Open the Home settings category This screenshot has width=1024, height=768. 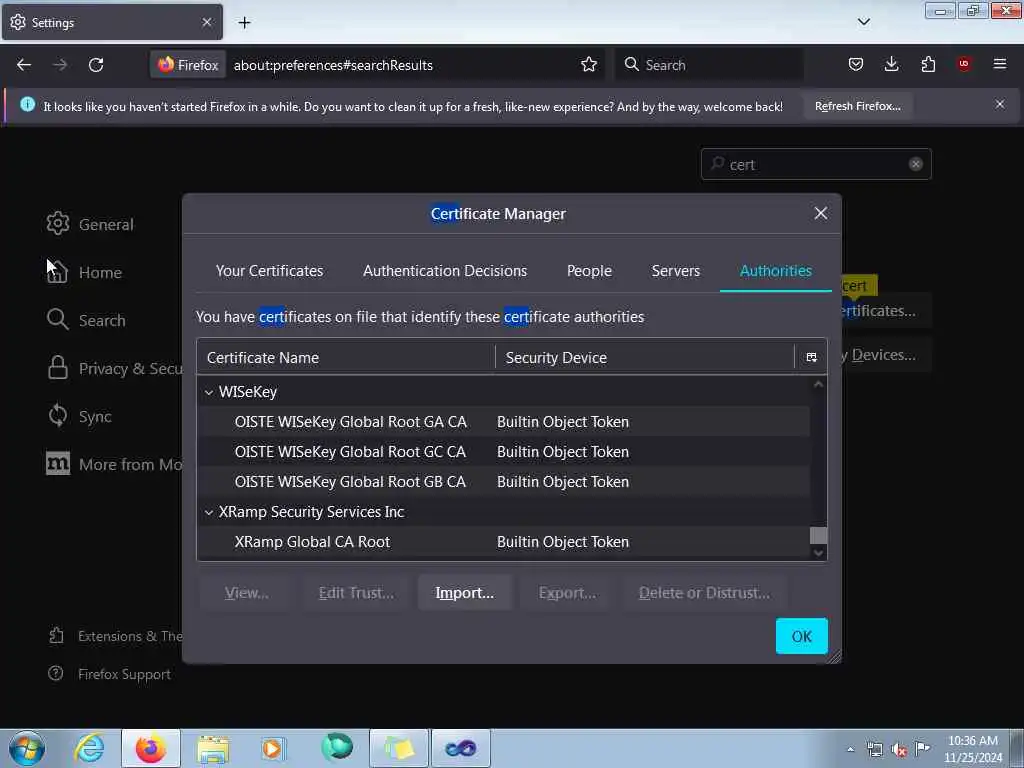point(84,272)
